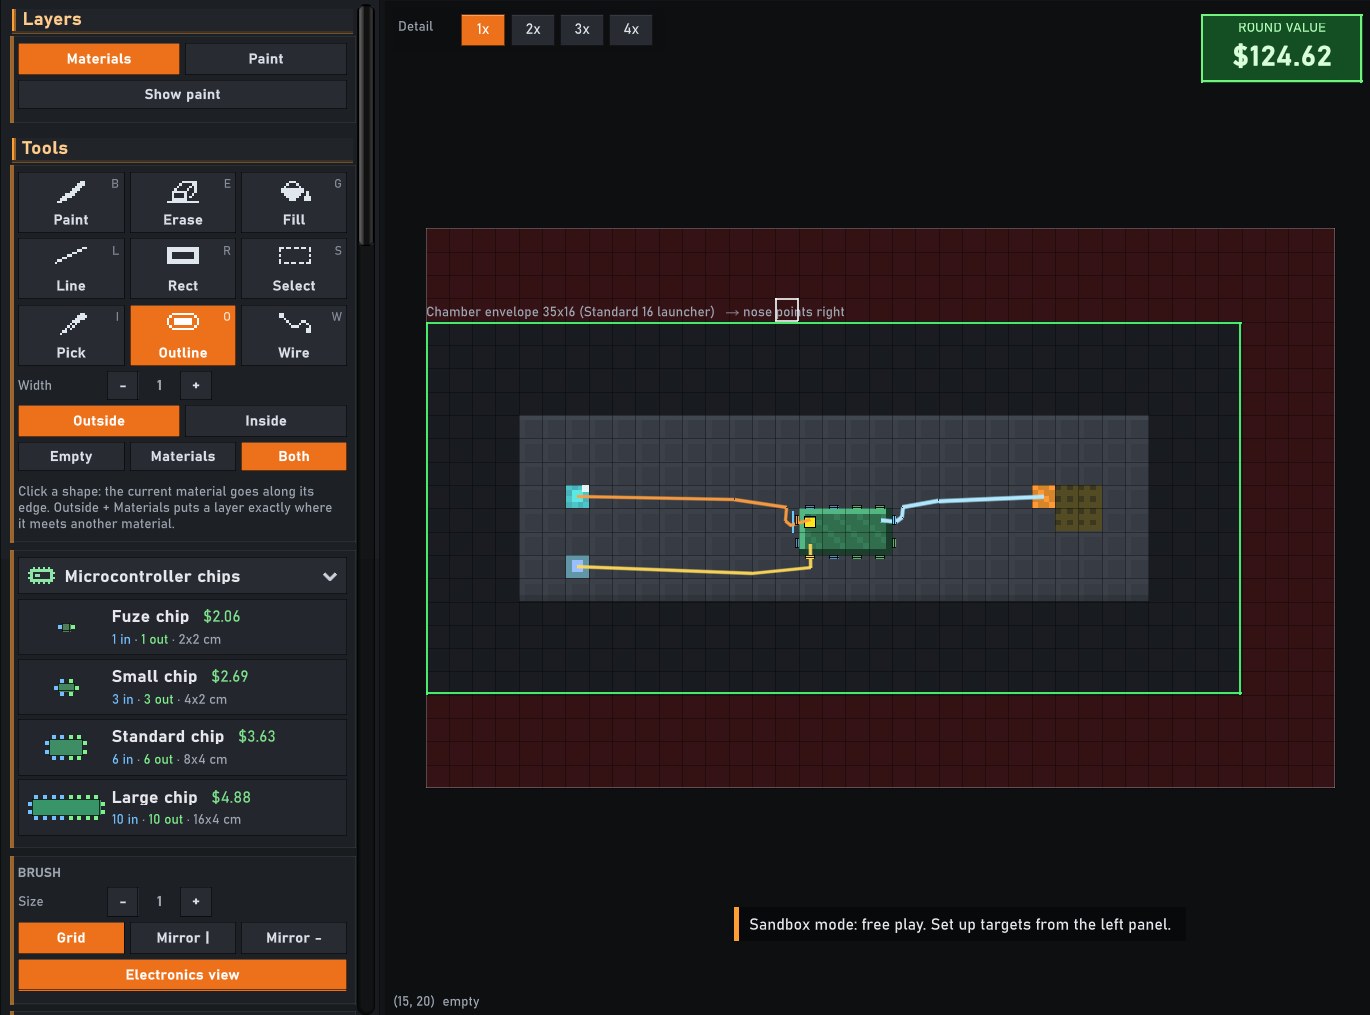Set Detail level to 4x
This screenshot has height=1015, width=1370.
632,29
